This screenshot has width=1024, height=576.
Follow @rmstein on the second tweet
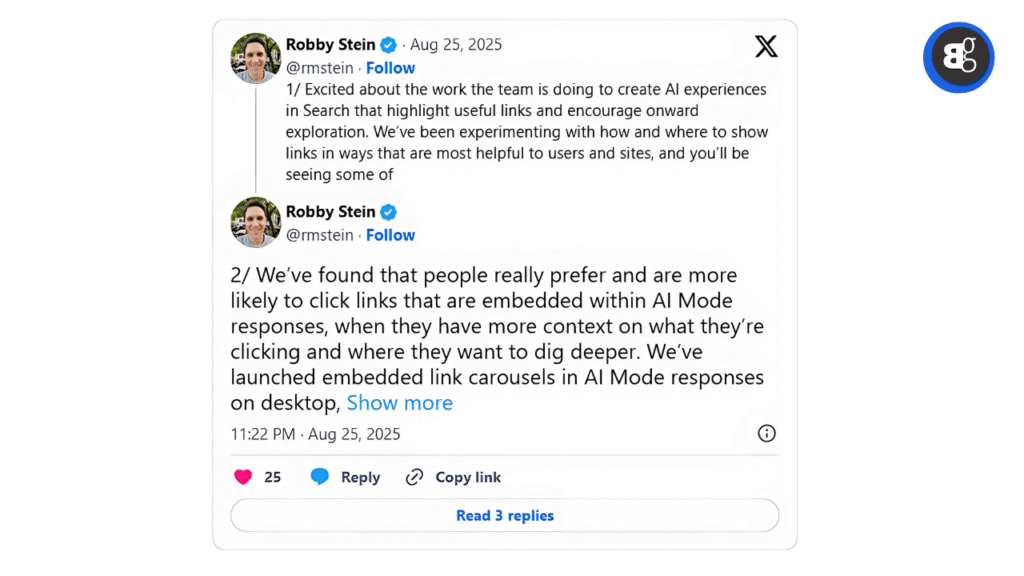point(390,234)
